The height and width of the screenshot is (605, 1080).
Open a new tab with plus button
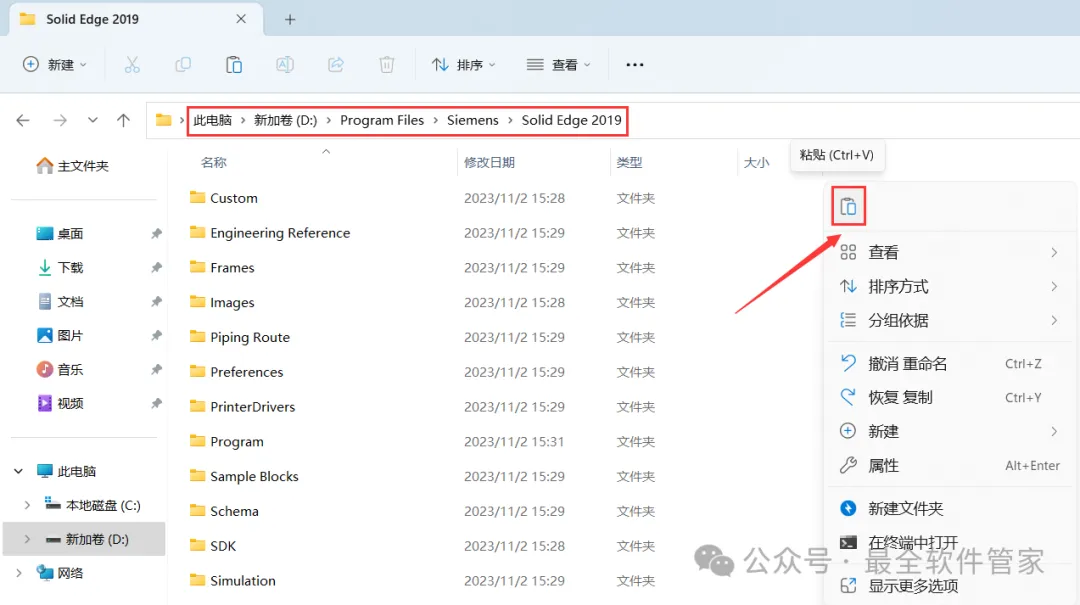[x=290, y=19]
